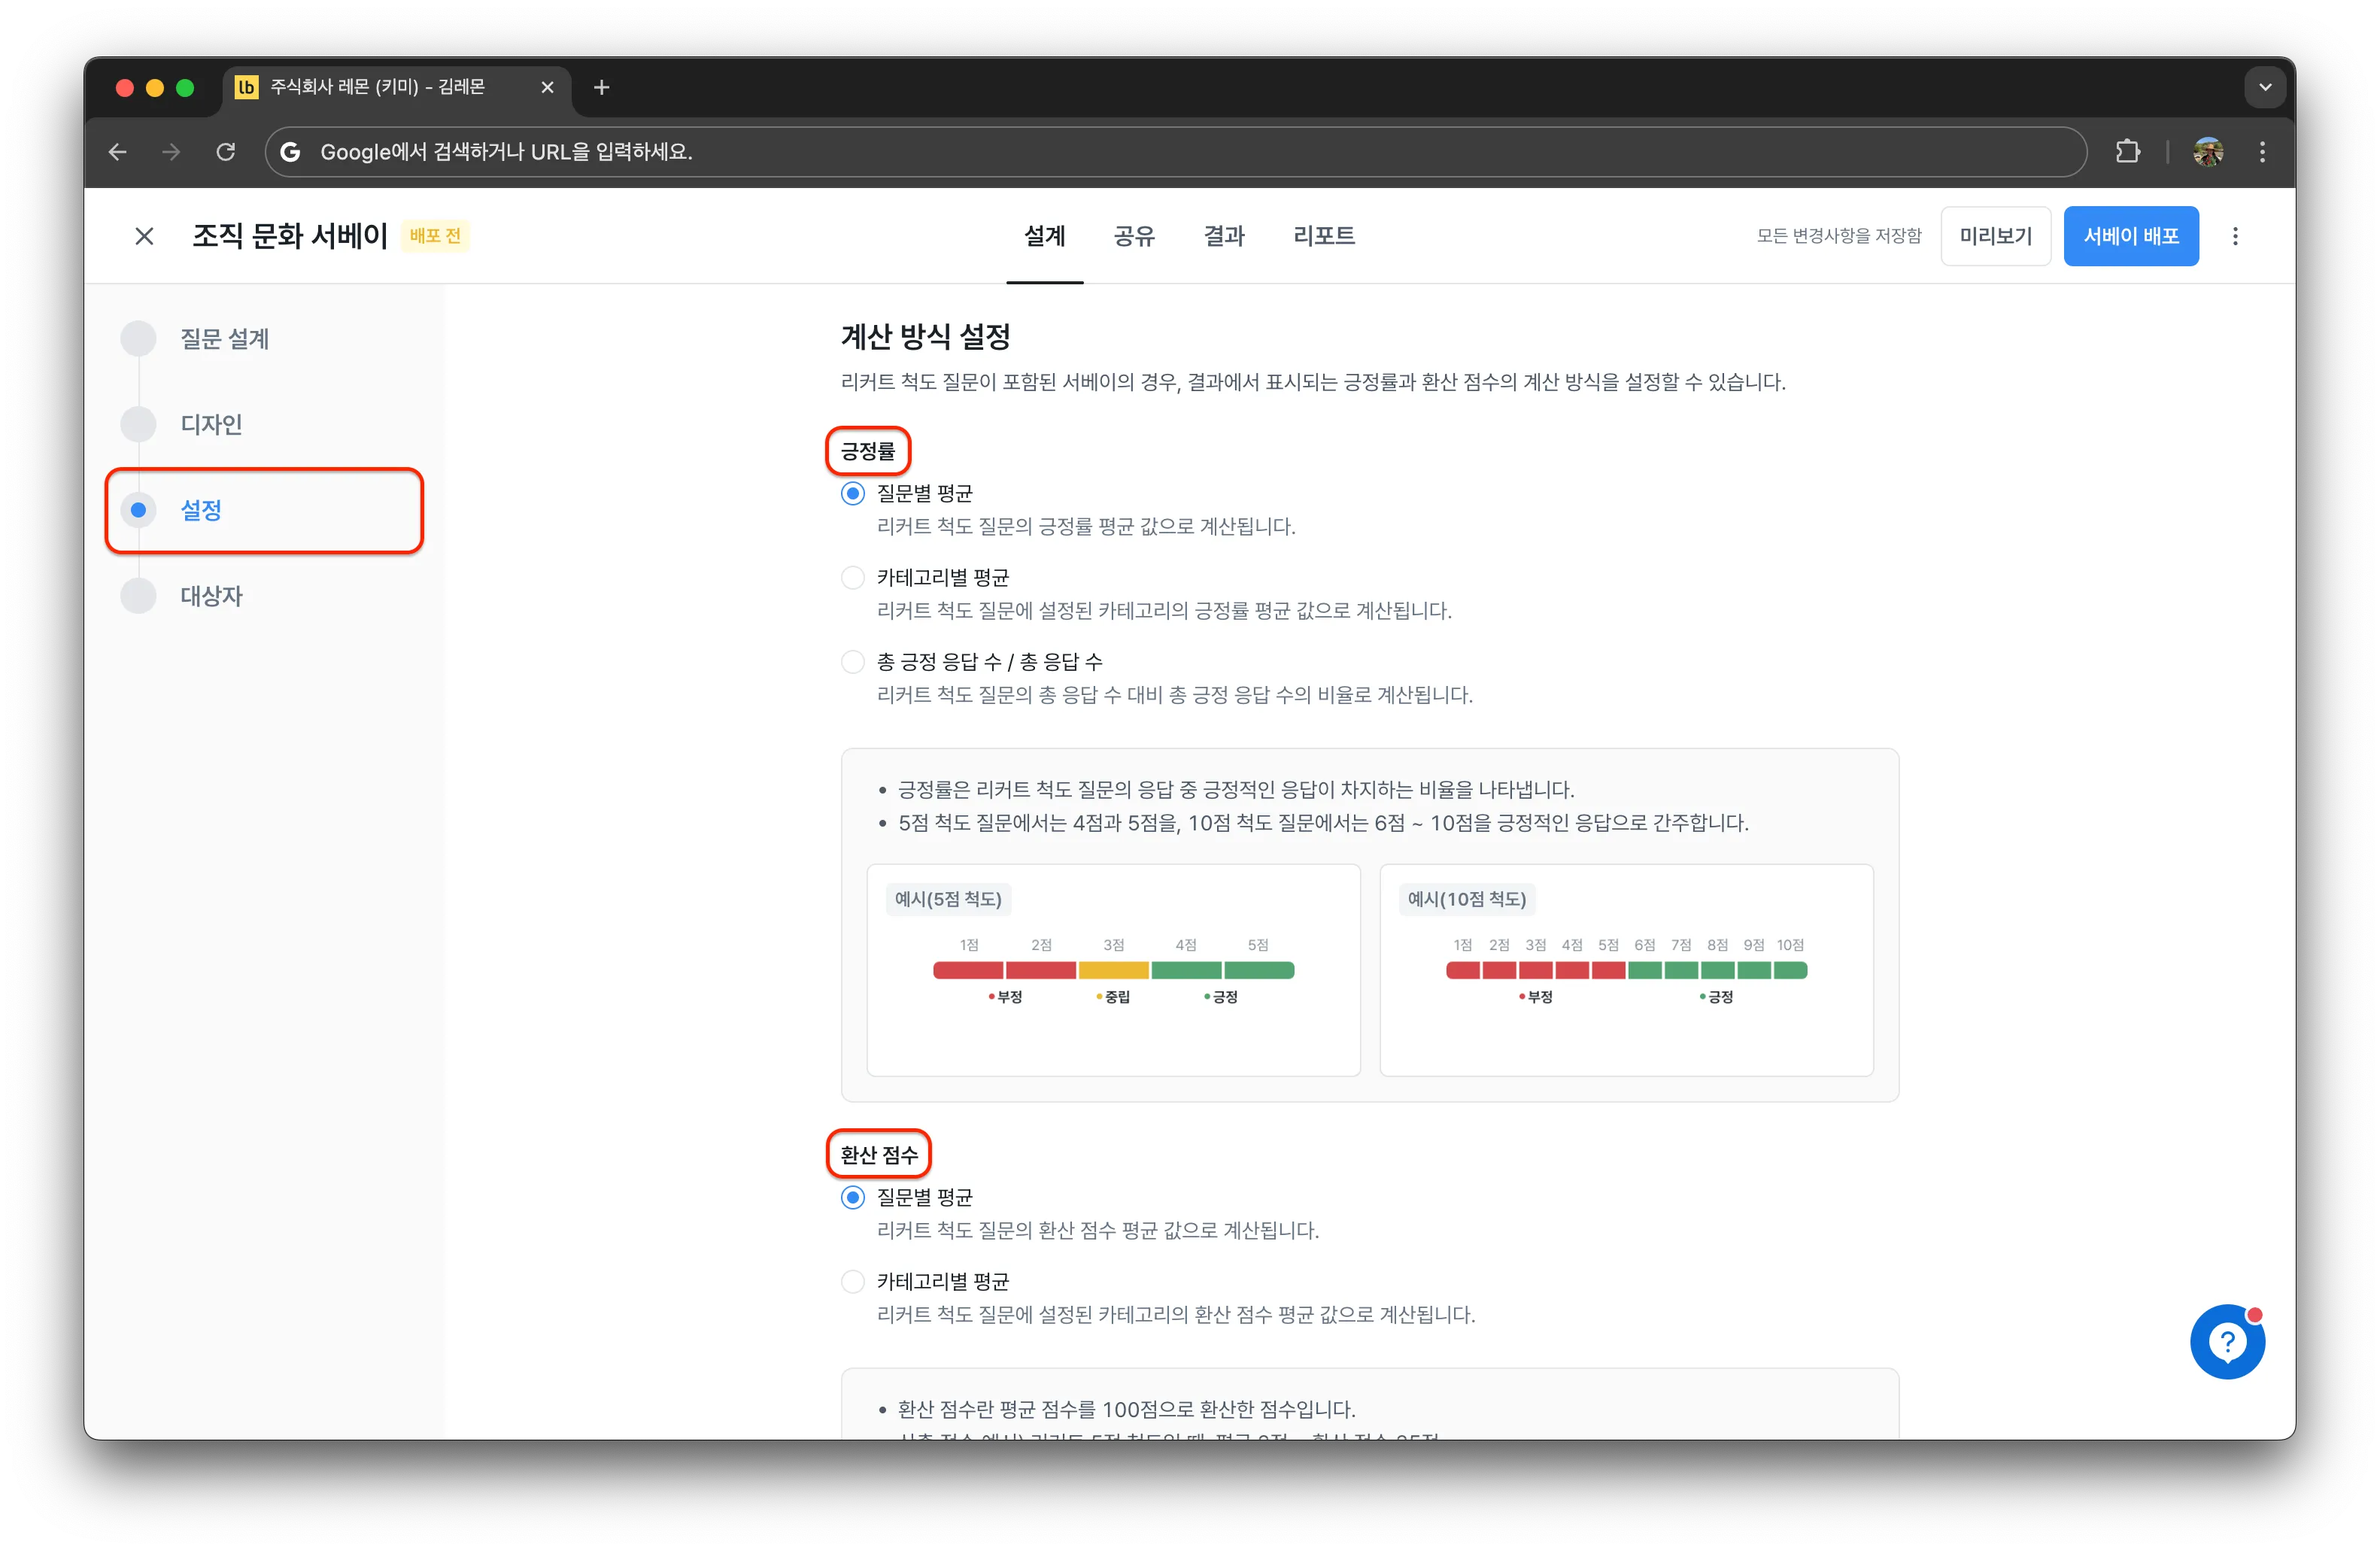Close the survey editor with X icon
The width and height of the screenshot is (2380, 1551).
coord(144,236)
